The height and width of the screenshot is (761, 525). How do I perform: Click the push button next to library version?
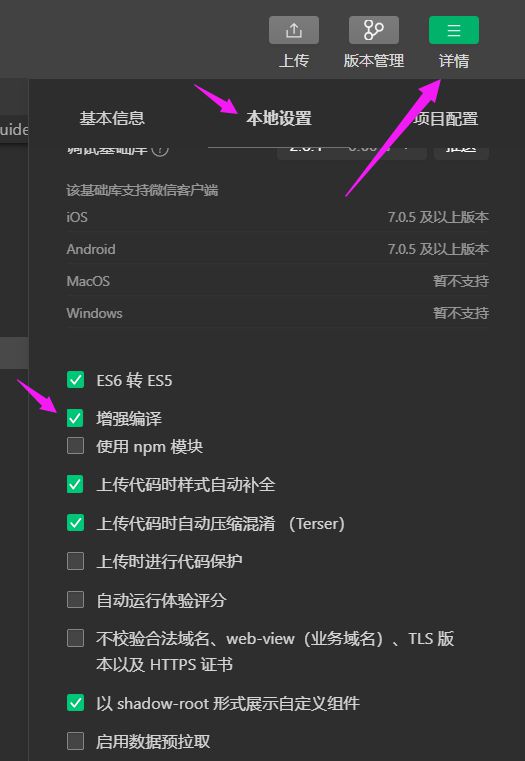click(461, 149)
